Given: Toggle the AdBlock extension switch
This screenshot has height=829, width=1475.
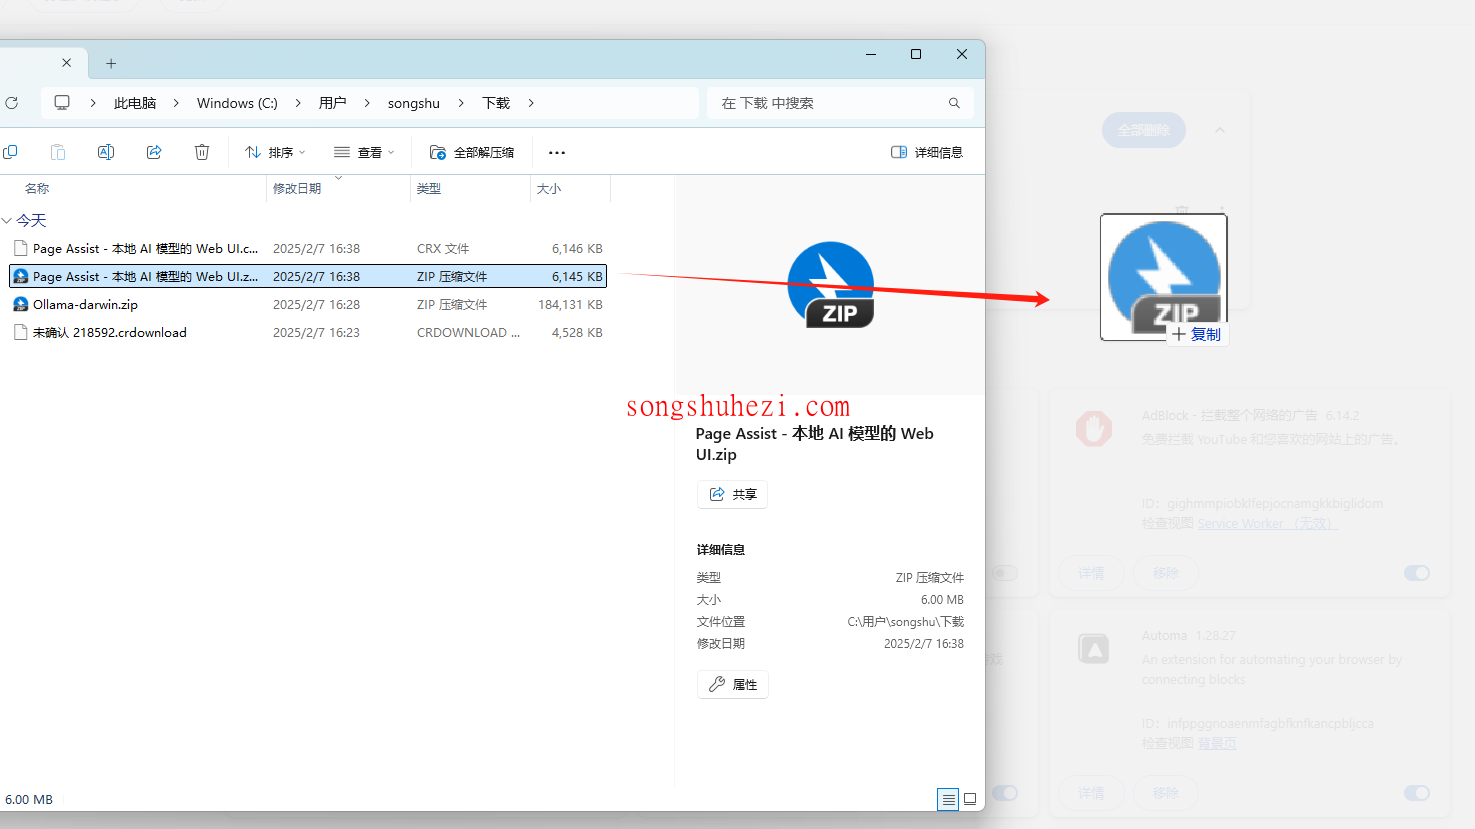Looking at the screenshot, I should 1417,573.
